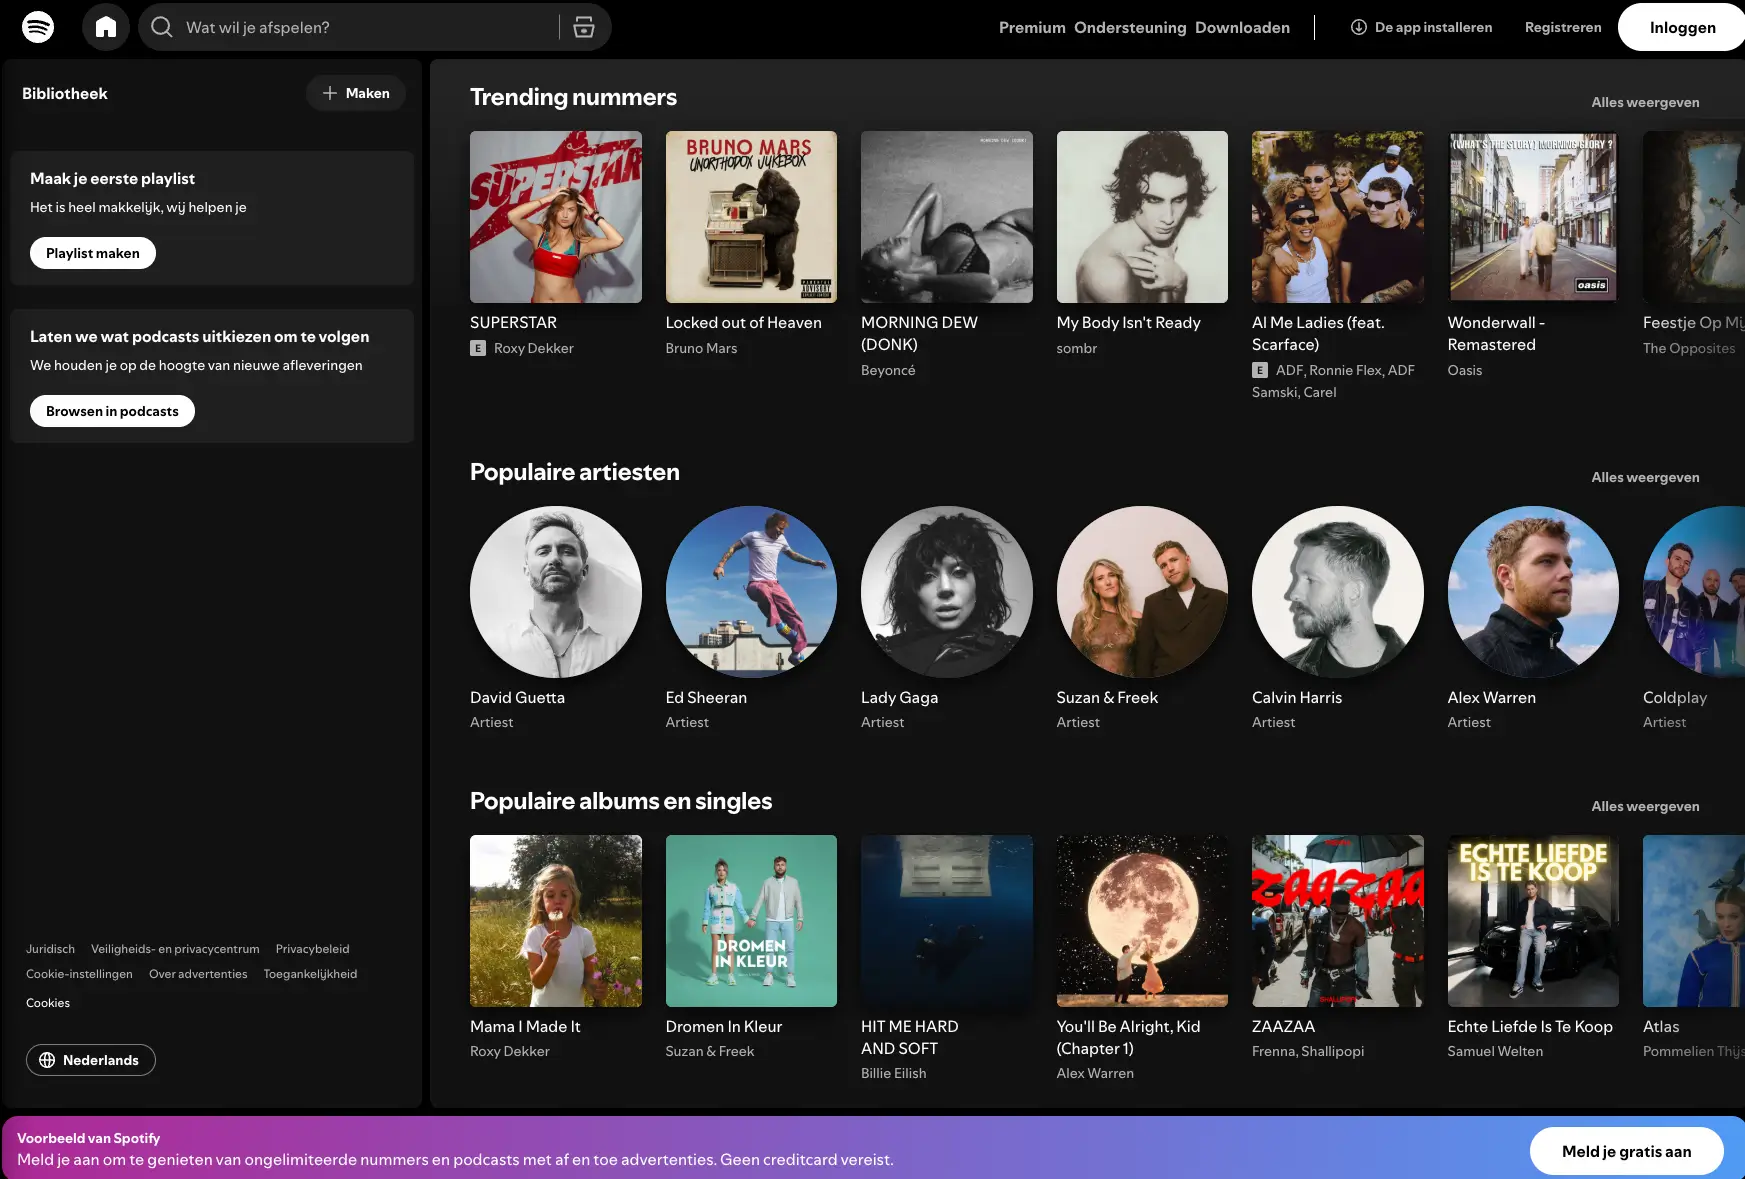
Task: Open the Premium menu link
Action: pos(1032,27)
